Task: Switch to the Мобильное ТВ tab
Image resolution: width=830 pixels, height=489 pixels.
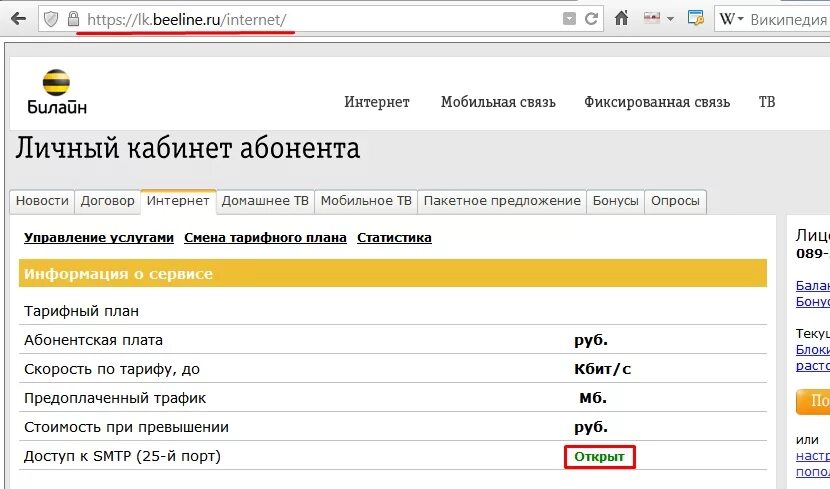Action: coord(366,201)
